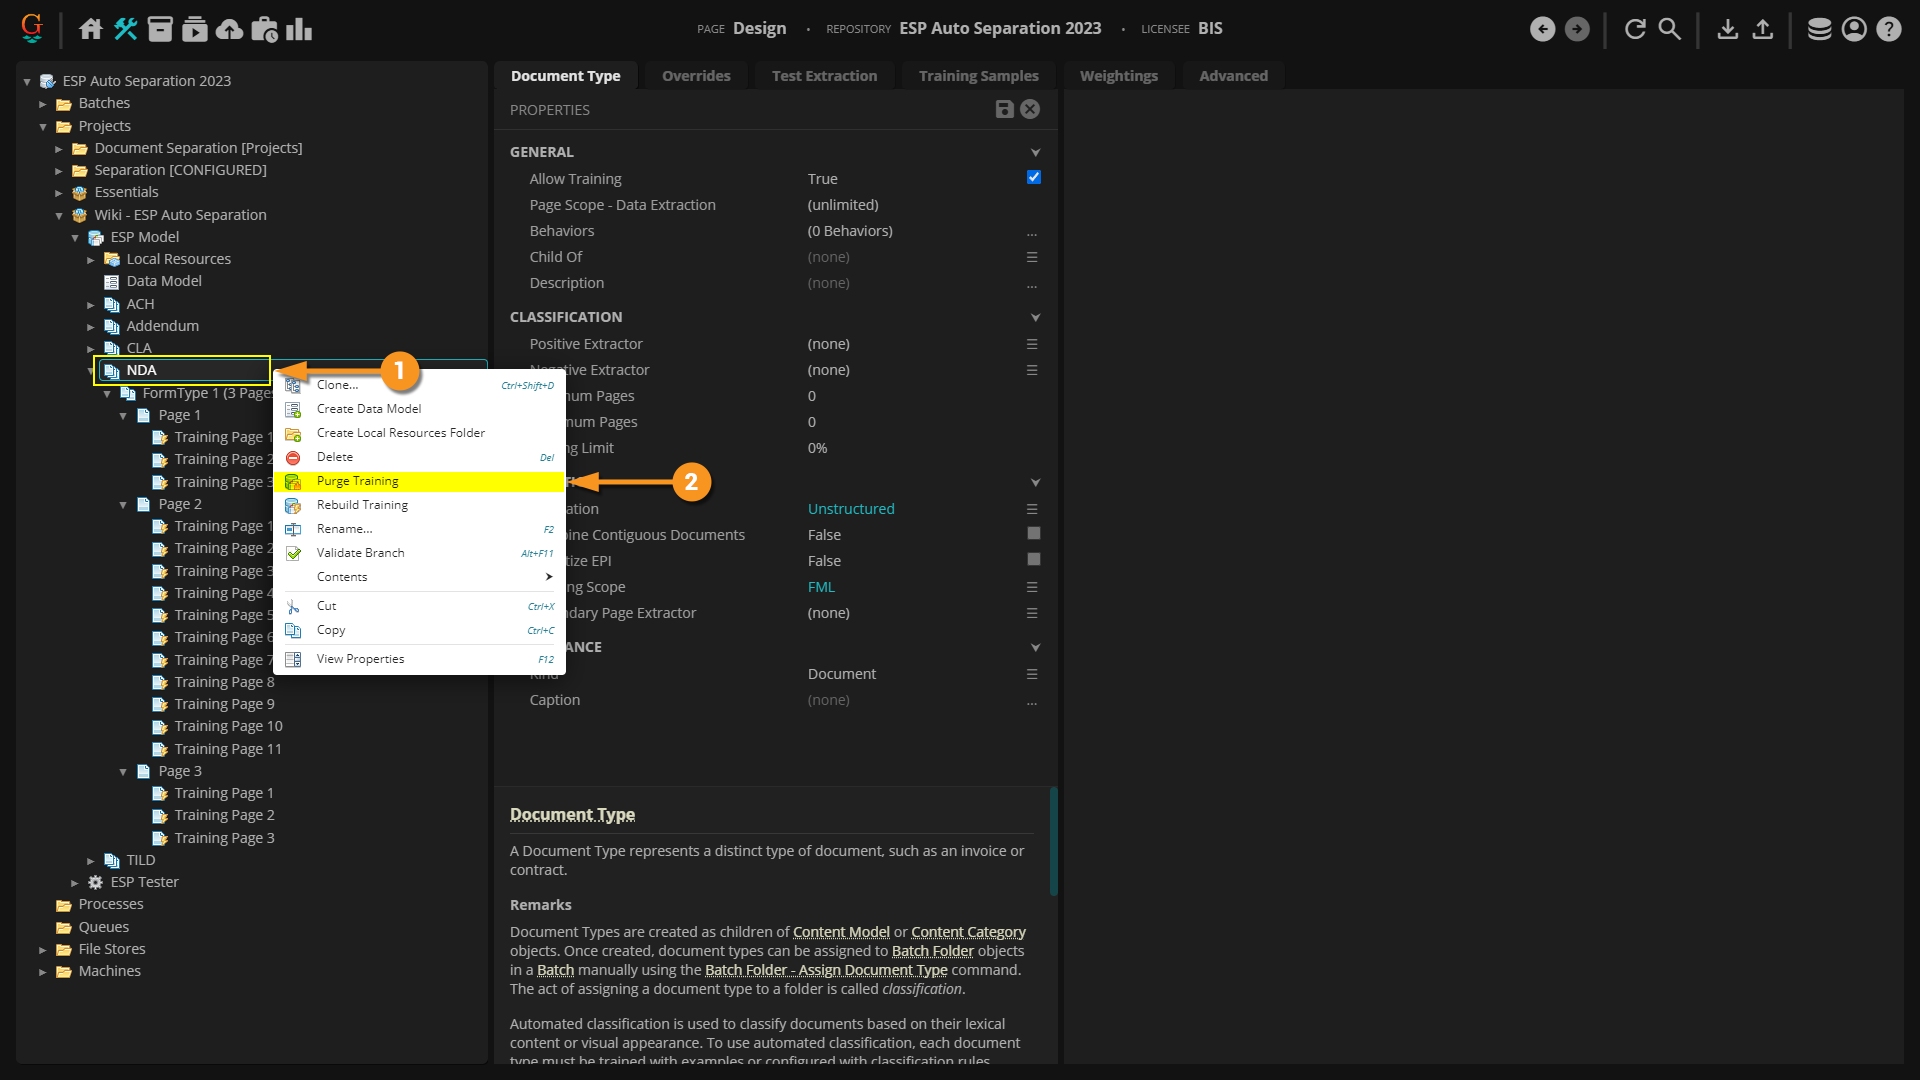Image resolution: width=1920 pixels, height=1080 pixels.
Task: Open the user account icon
Action: pyautogui.click(x=1854, y=29)
